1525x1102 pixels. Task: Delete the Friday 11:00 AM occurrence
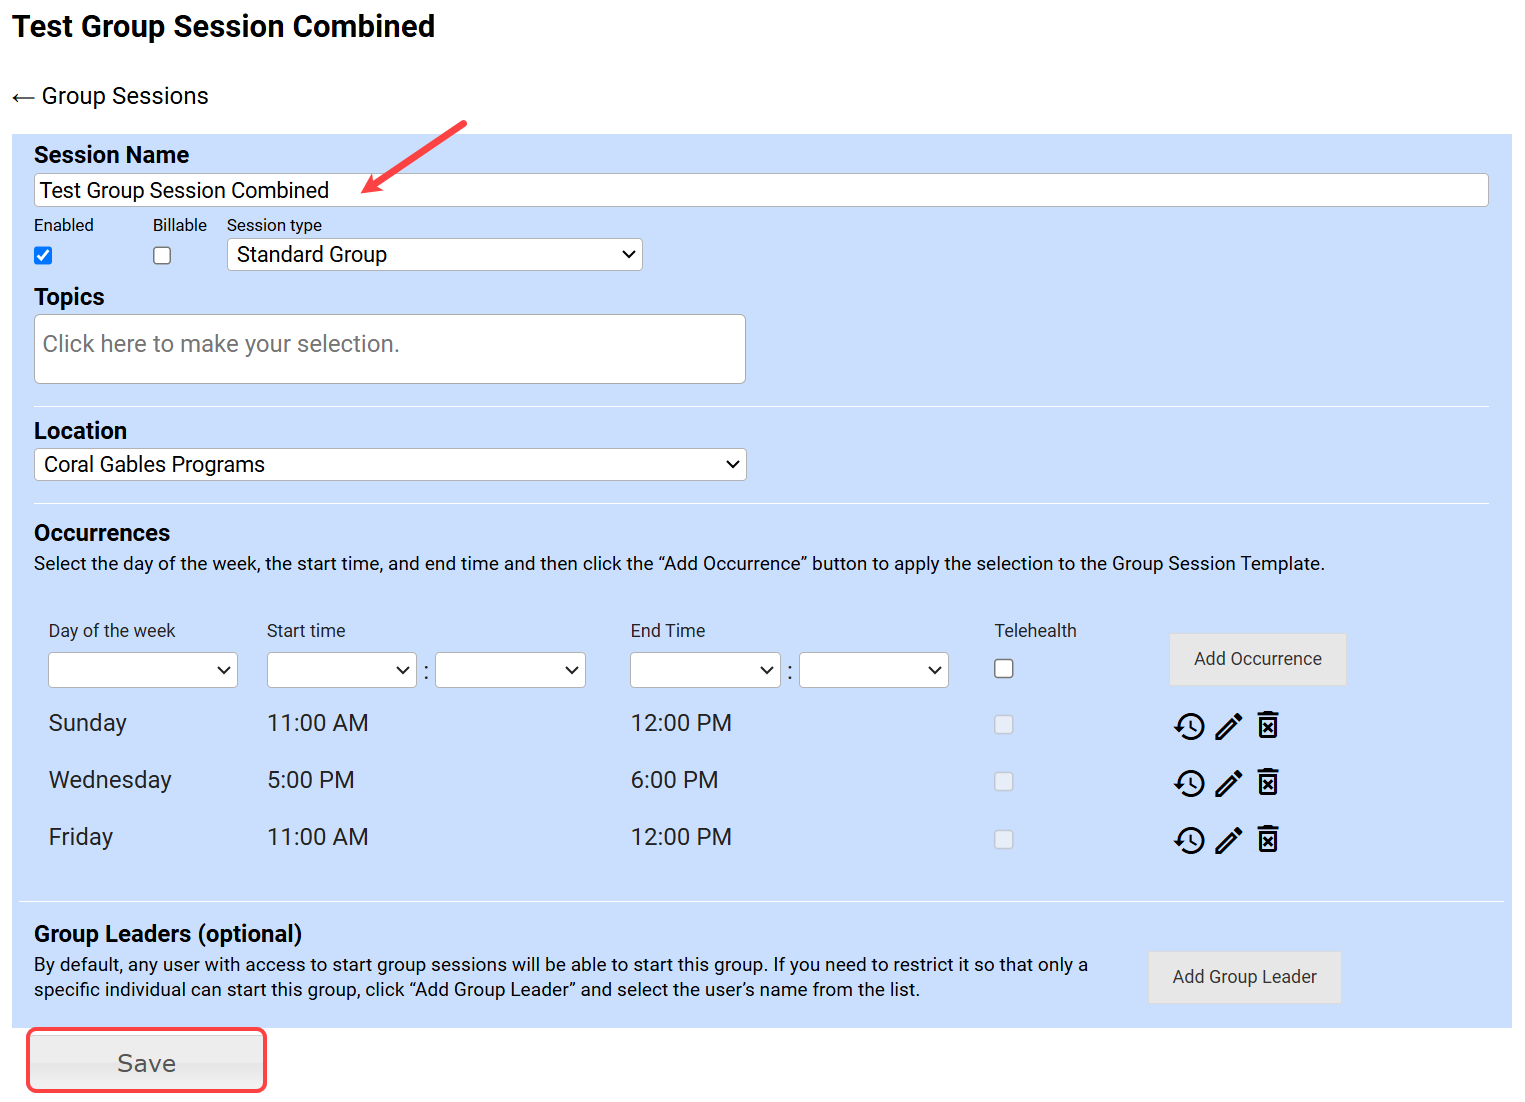tap(1267, 839)
